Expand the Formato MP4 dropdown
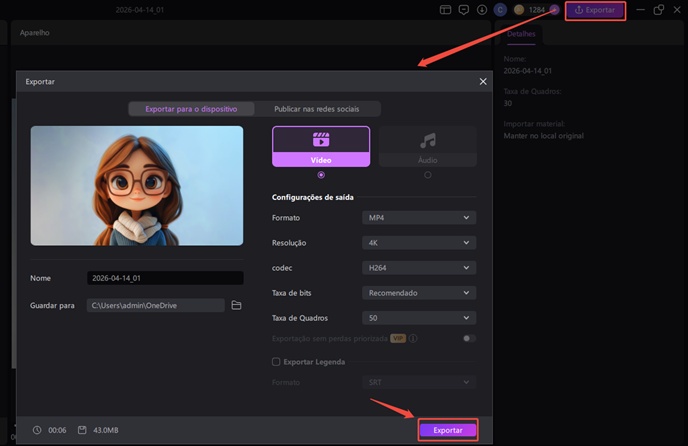The width and height of the screenshot is (688, 446). (418, 217)
